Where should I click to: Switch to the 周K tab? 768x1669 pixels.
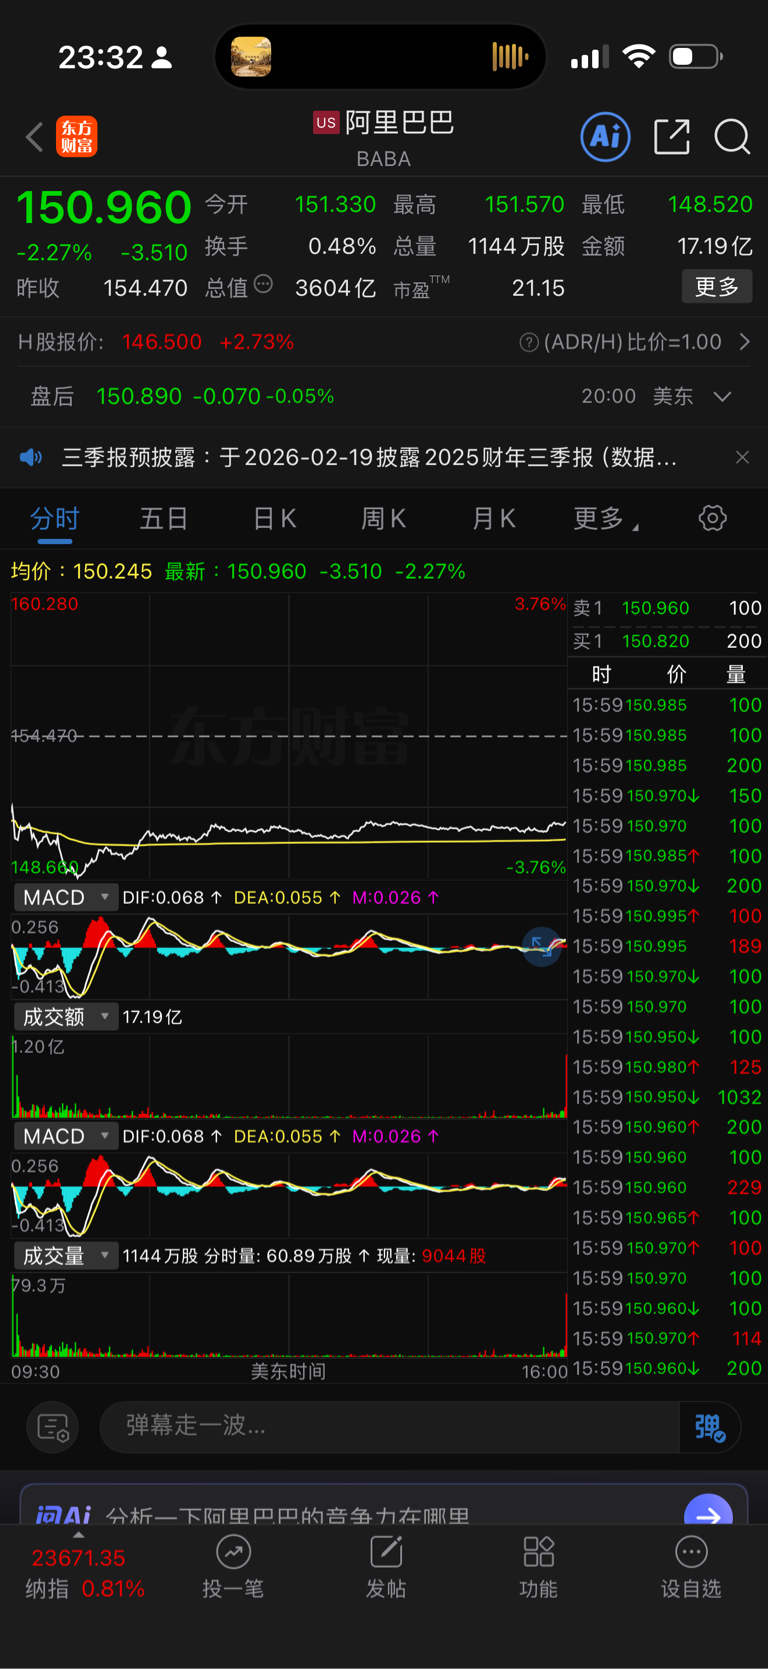point(383,518)
